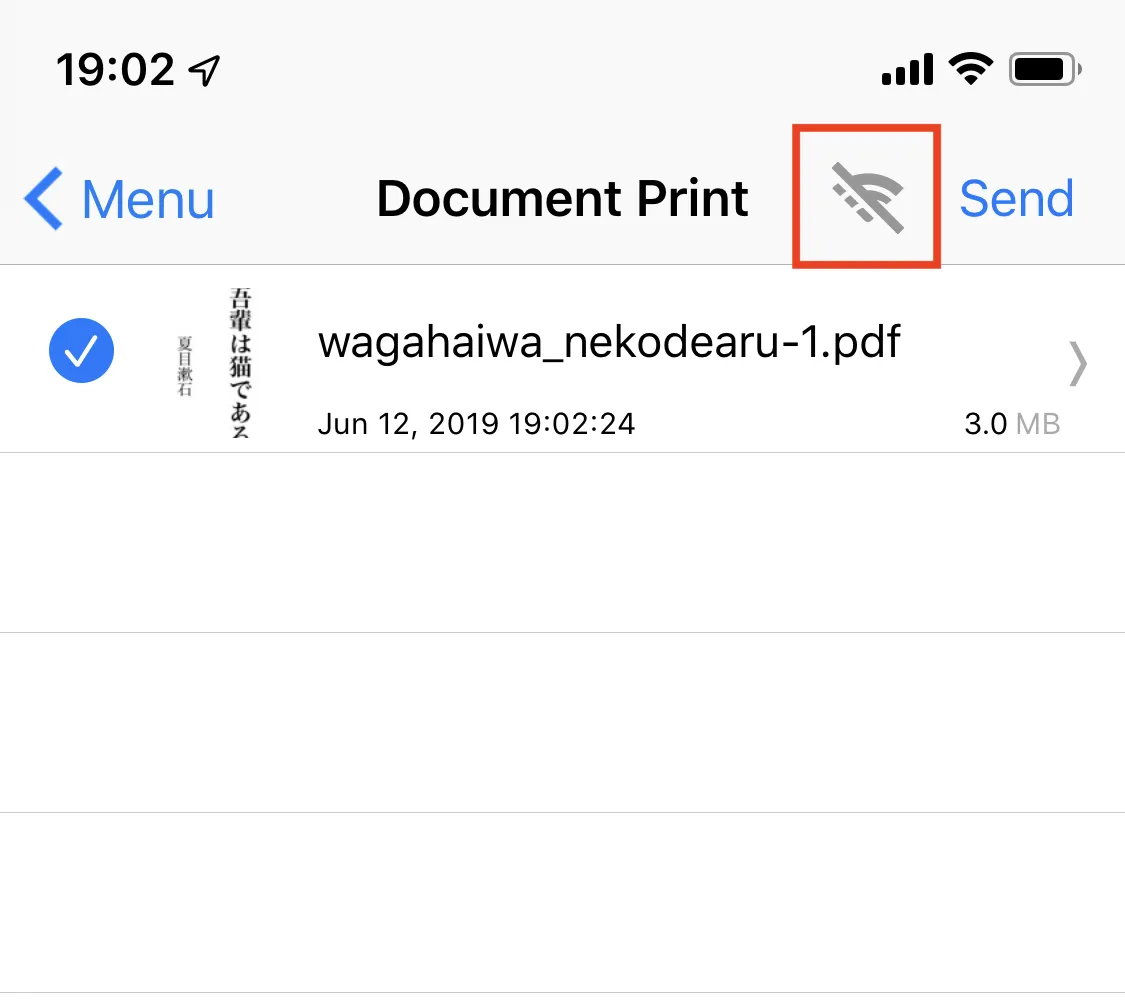
Task: Go back to Menu
Action: (x=147, y=199)
